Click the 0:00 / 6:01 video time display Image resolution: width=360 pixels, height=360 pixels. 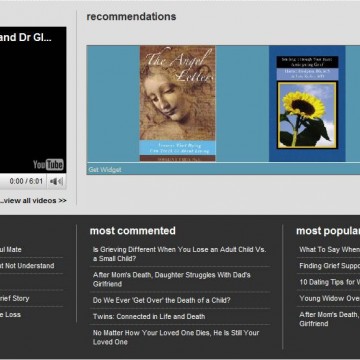point(26,182)
